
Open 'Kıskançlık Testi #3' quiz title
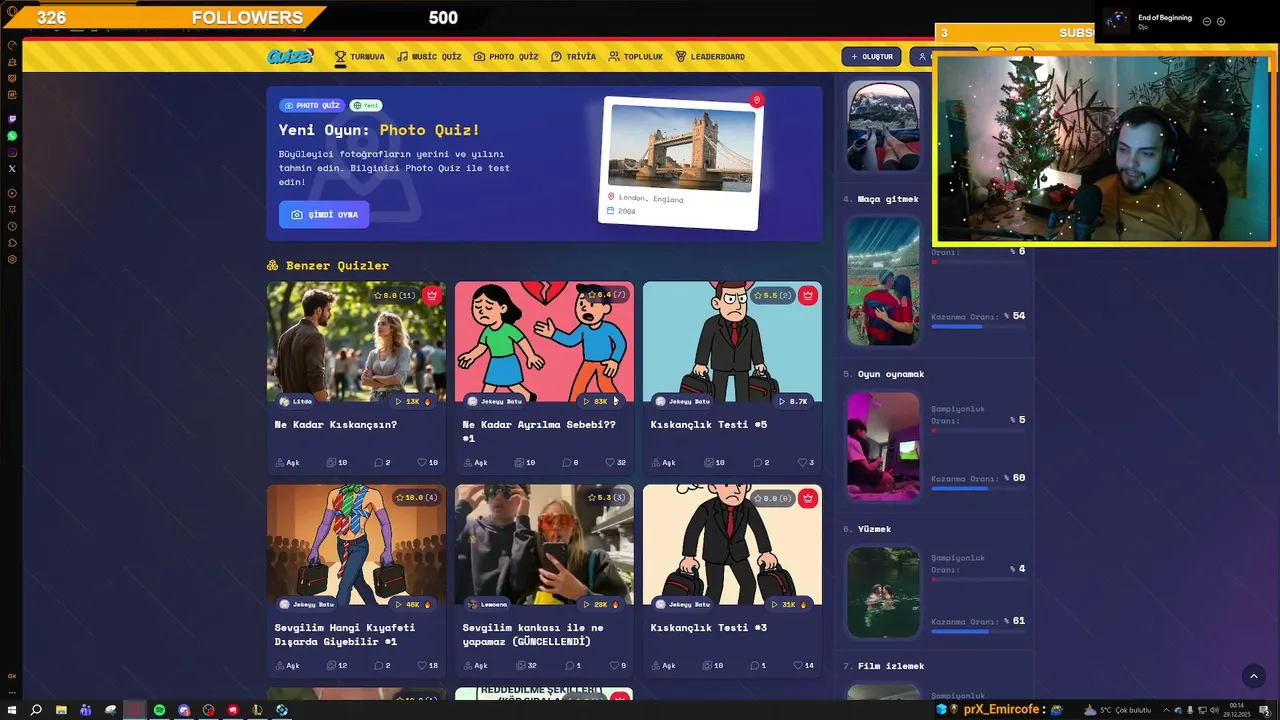pos(709,628)
